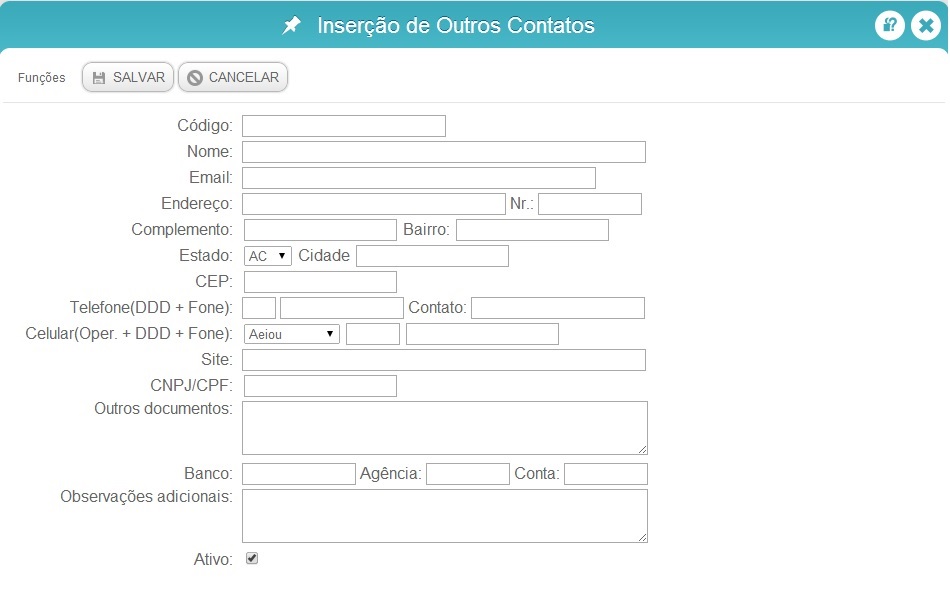Click the Agência input field
The width and height of the screenshot is (950, 591).
(468, 474)
